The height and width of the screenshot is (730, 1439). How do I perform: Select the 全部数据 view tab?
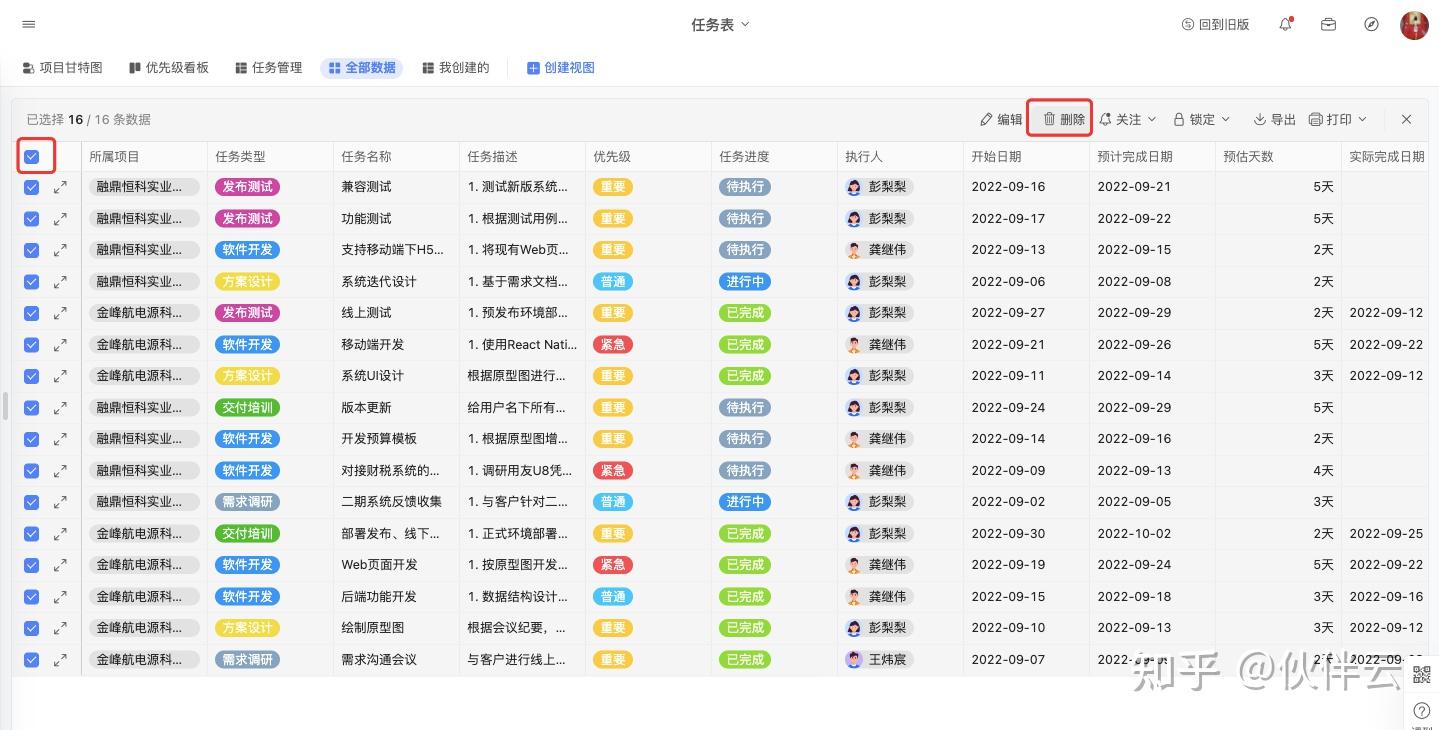click(362, 68)
